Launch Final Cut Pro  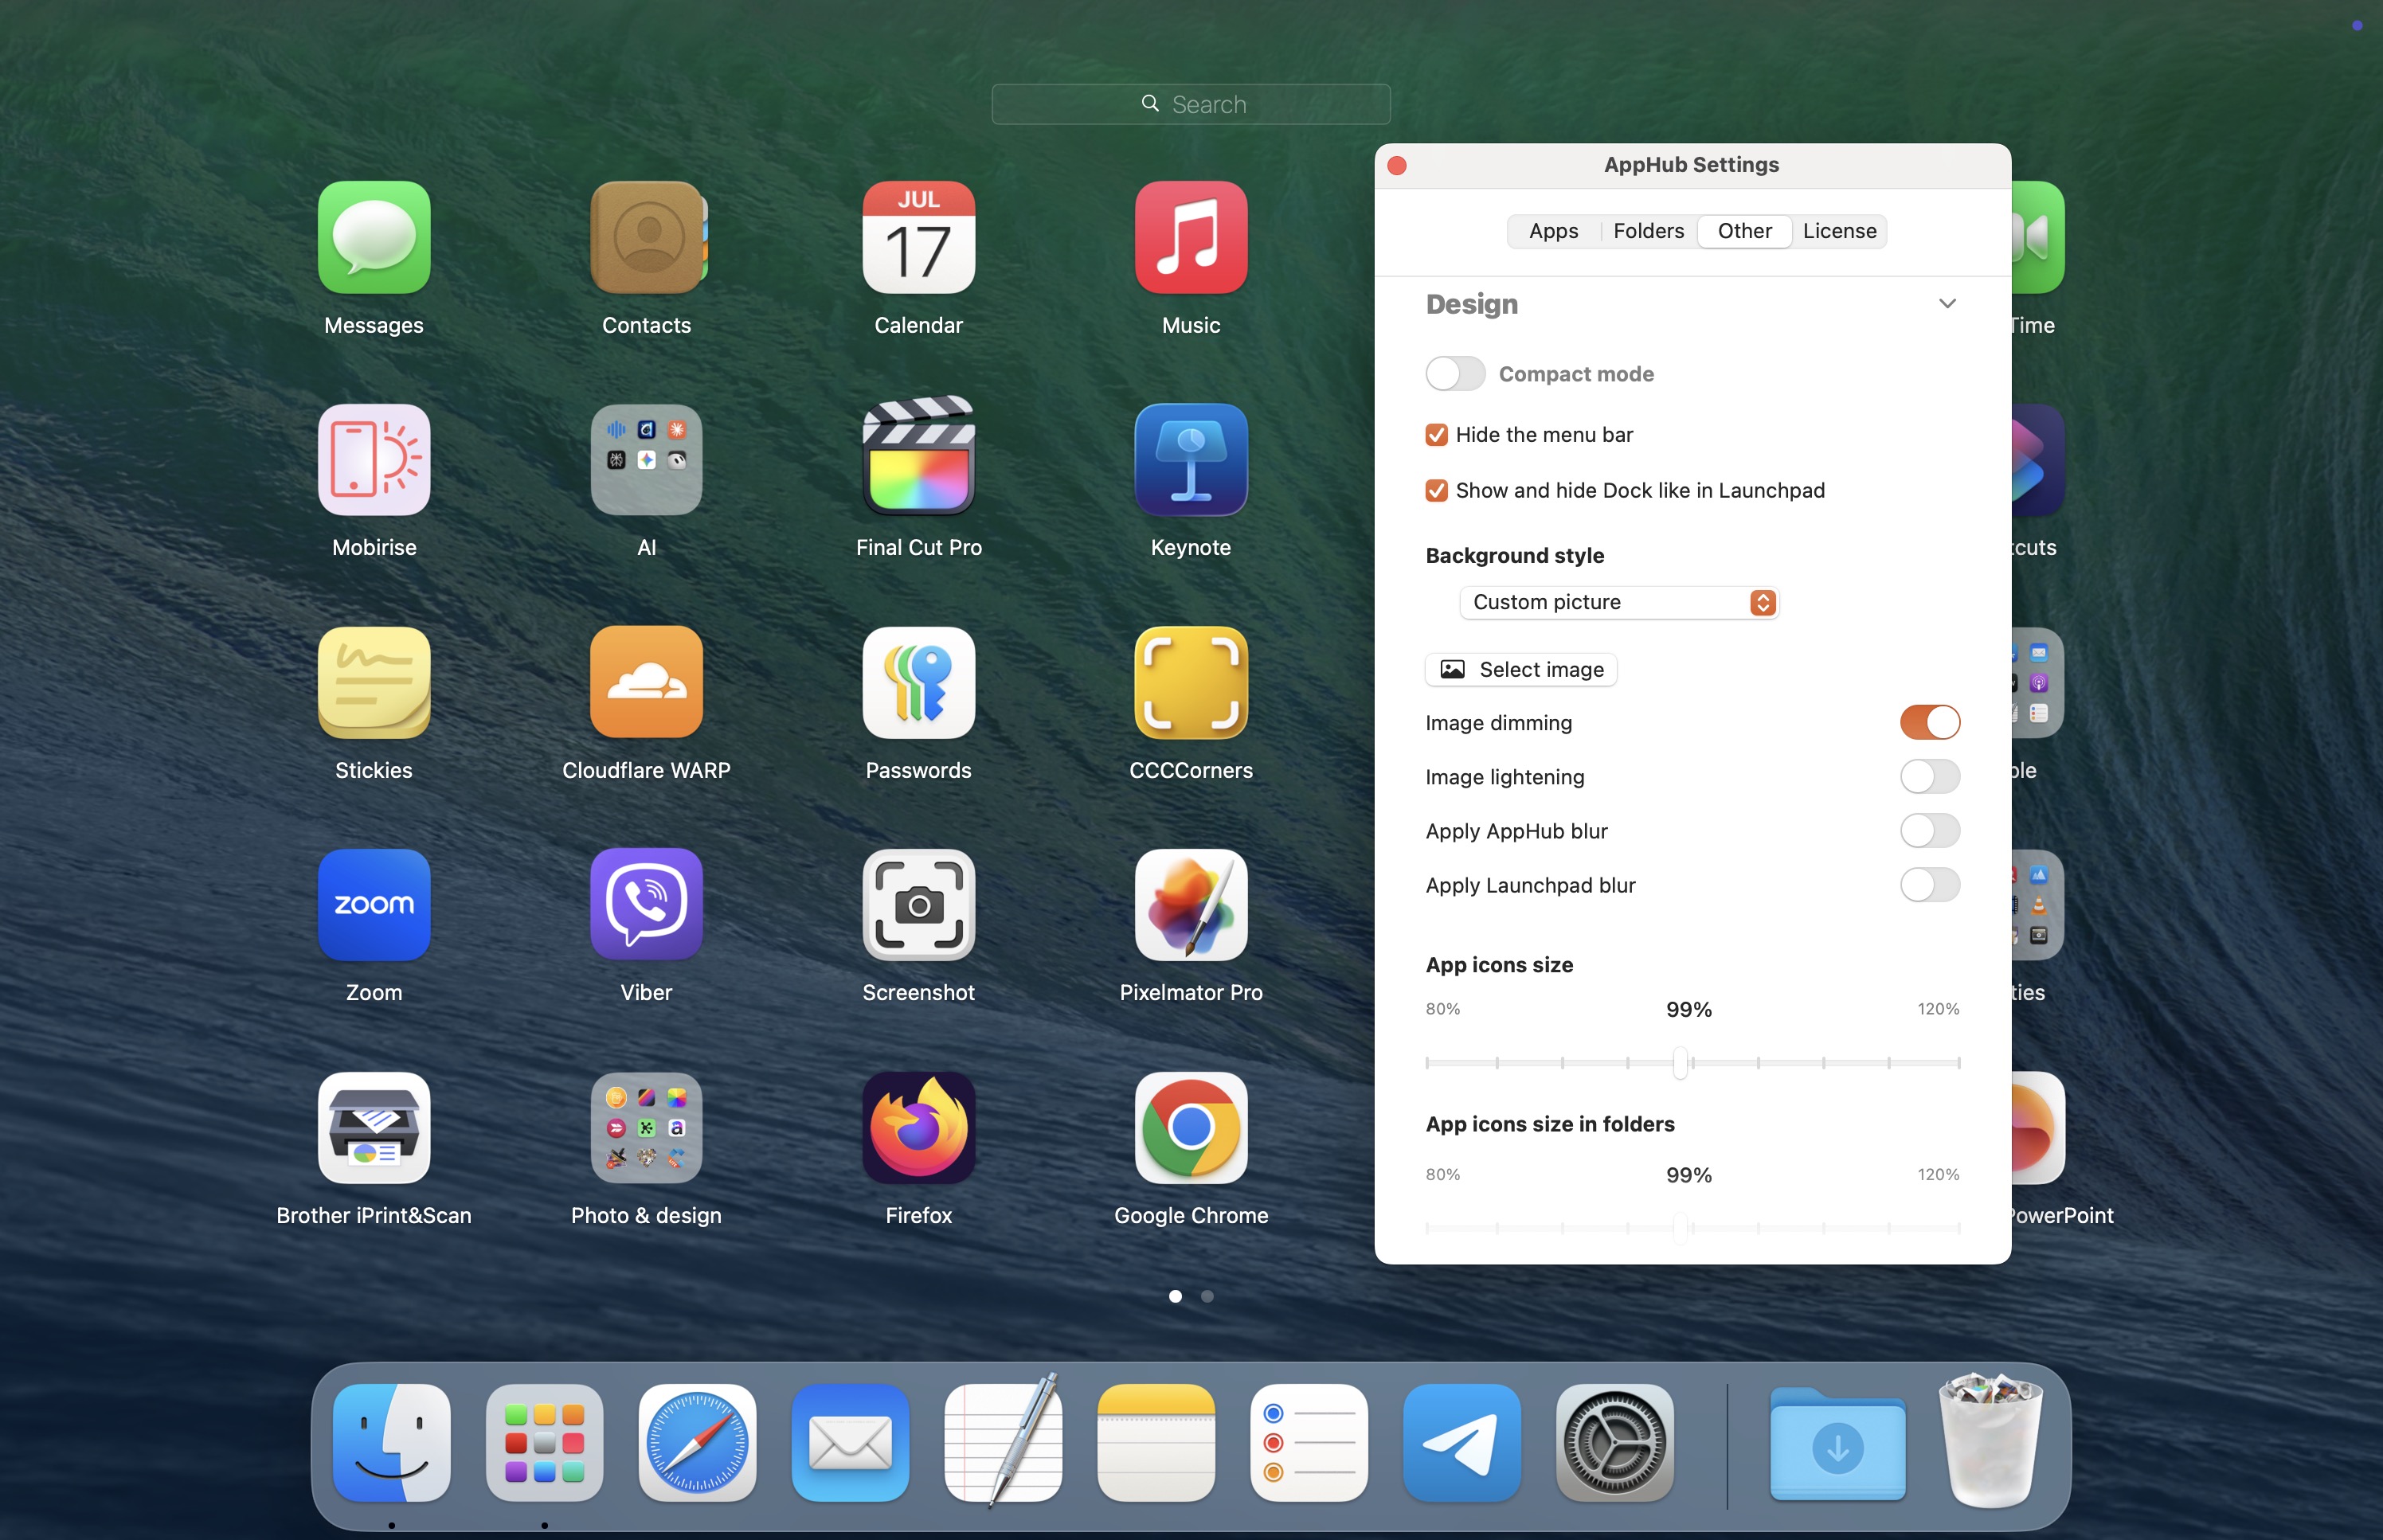click(919, 456)
